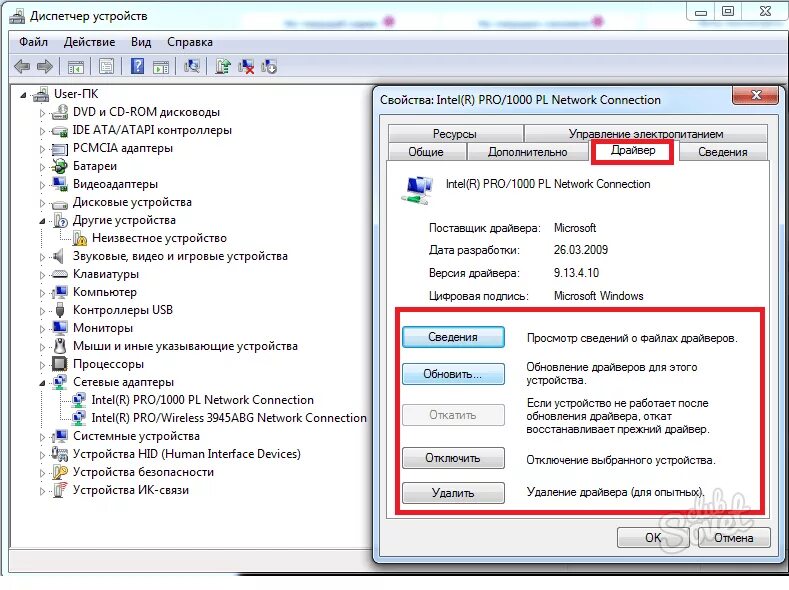The width and height of the screenshot is (789, 590).
Task: Click the Обновить... button
Action: [453, 374]
